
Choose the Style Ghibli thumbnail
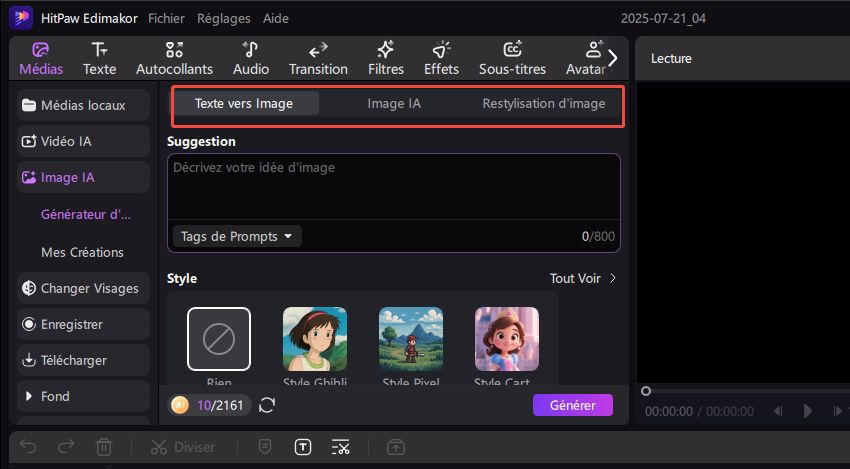point(315,339)
